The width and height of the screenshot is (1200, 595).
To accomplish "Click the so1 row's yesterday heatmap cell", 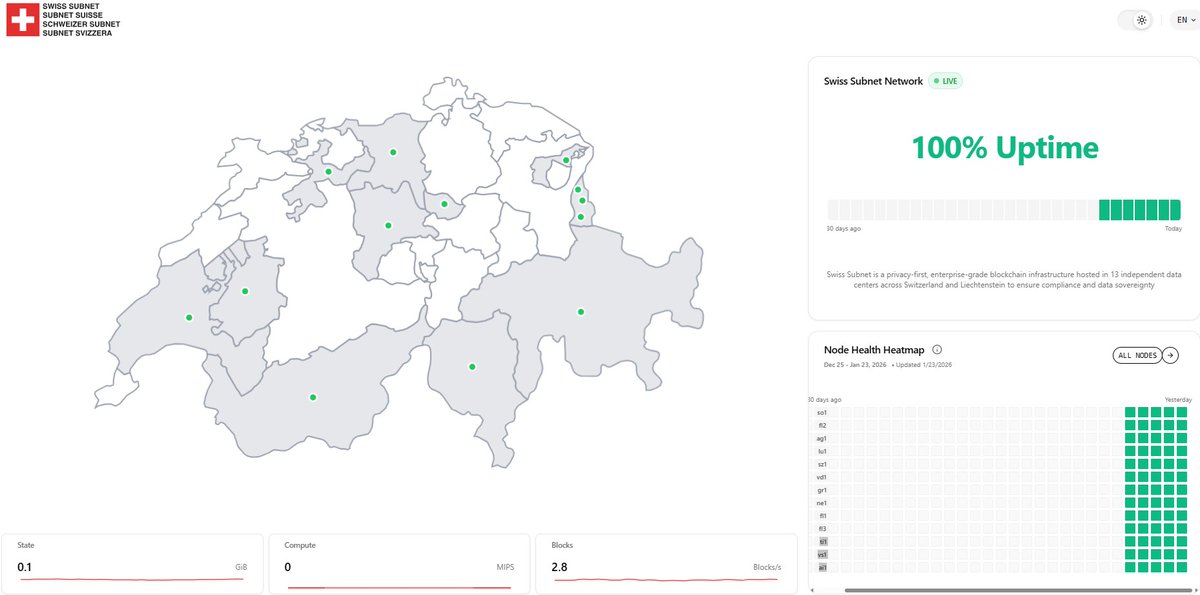I will (1182, 412).
